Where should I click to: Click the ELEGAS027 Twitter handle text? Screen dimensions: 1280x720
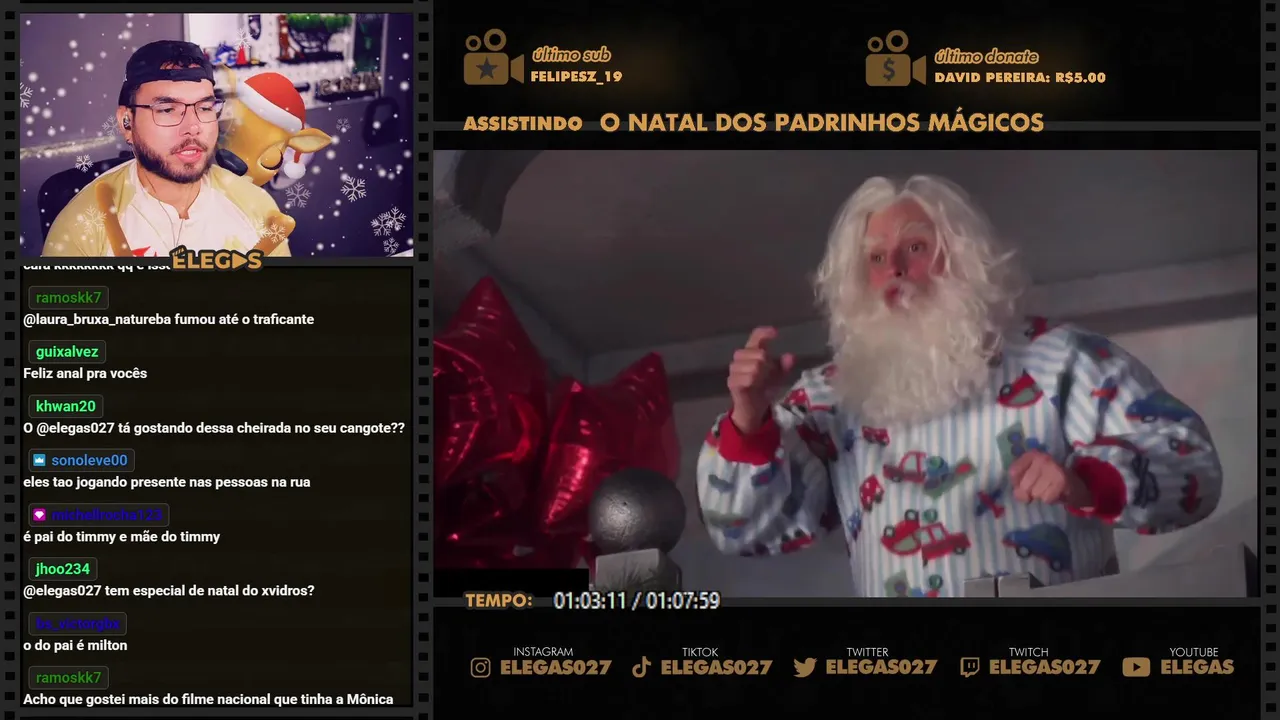pos(882,667)
